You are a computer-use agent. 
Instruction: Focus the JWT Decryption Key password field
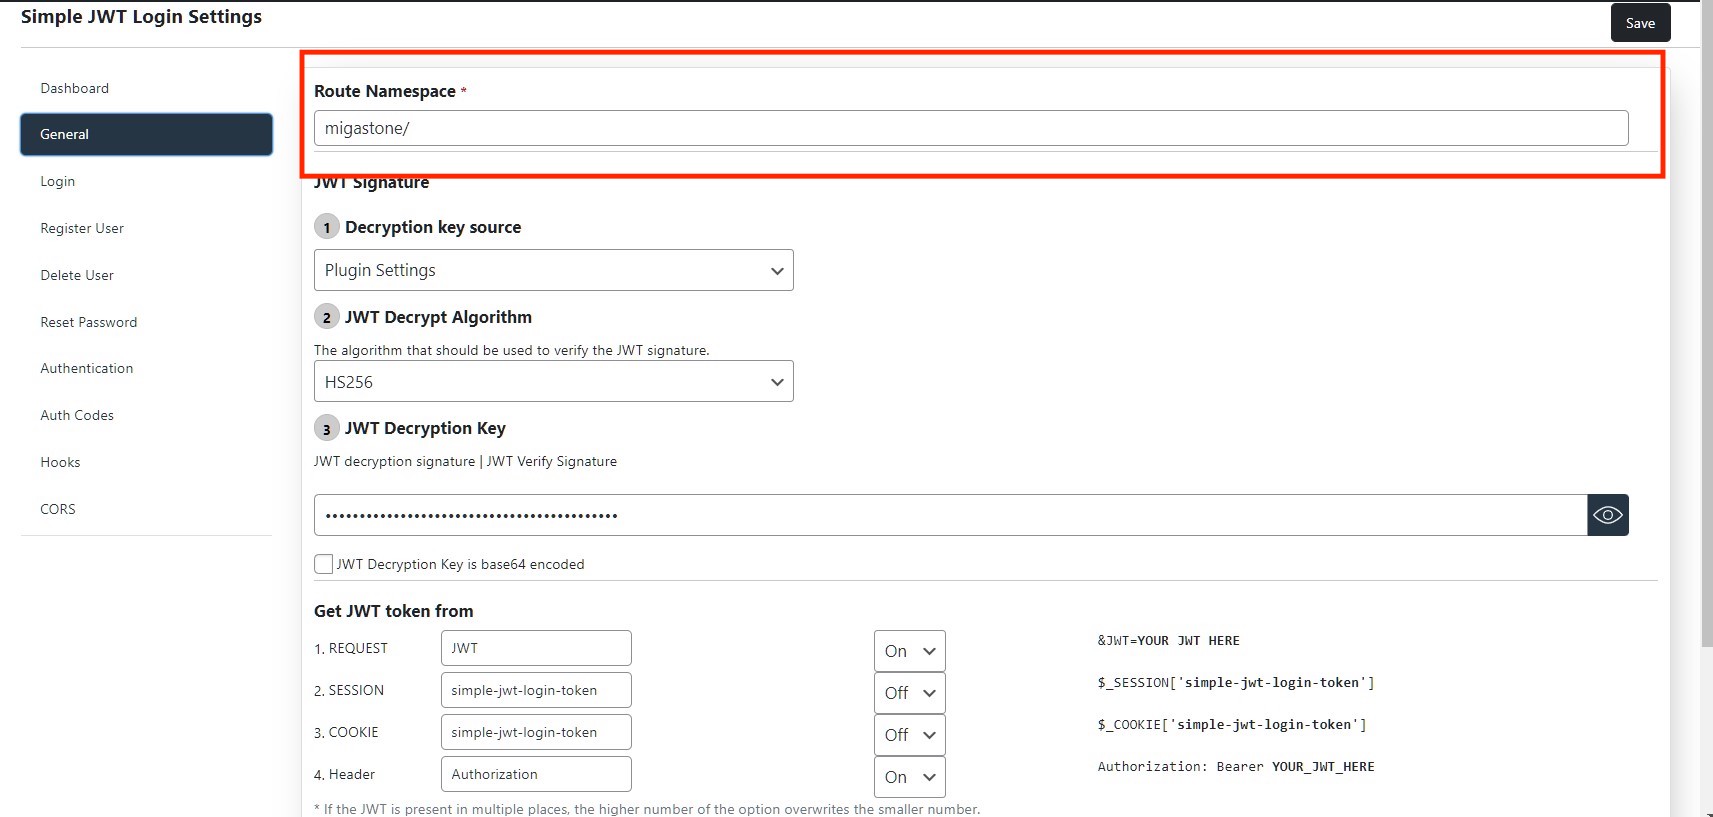(950, 515)
